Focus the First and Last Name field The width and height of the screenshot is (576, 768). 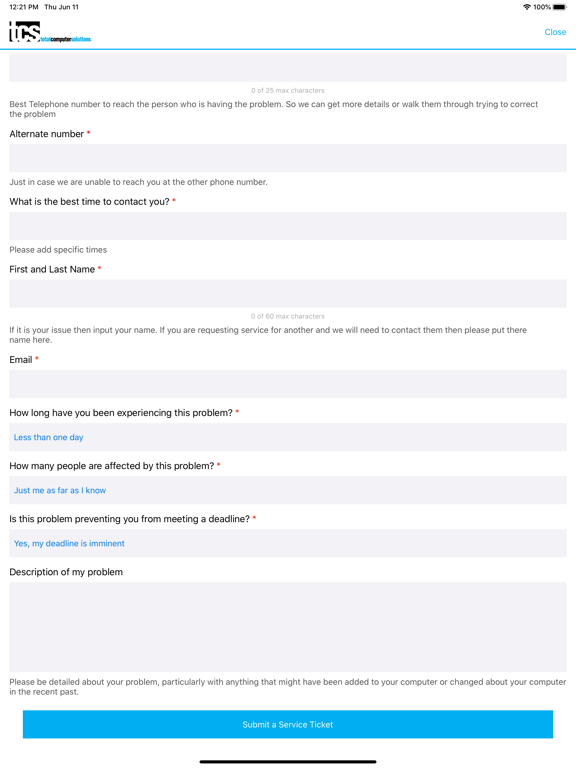pyautogui.click(x=288, y=293)
